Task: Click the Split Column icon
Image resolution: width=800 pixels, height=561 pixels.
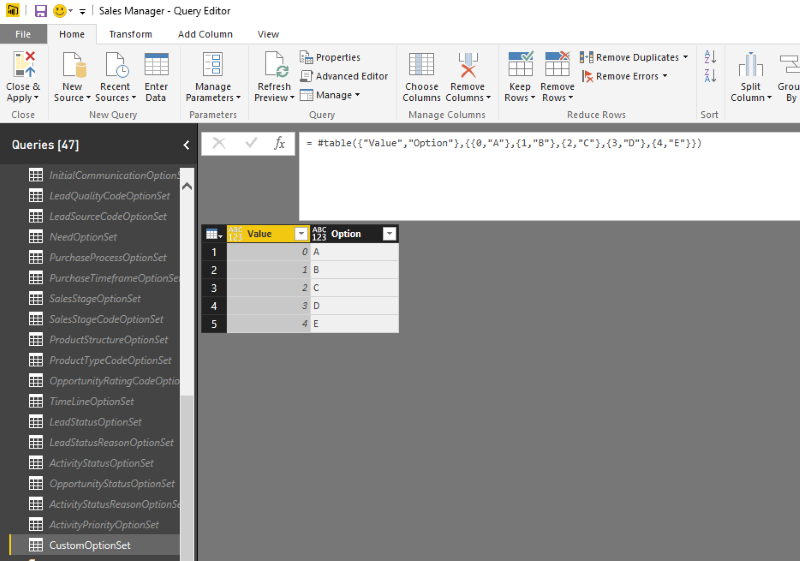Action: [x=751, y=64]
